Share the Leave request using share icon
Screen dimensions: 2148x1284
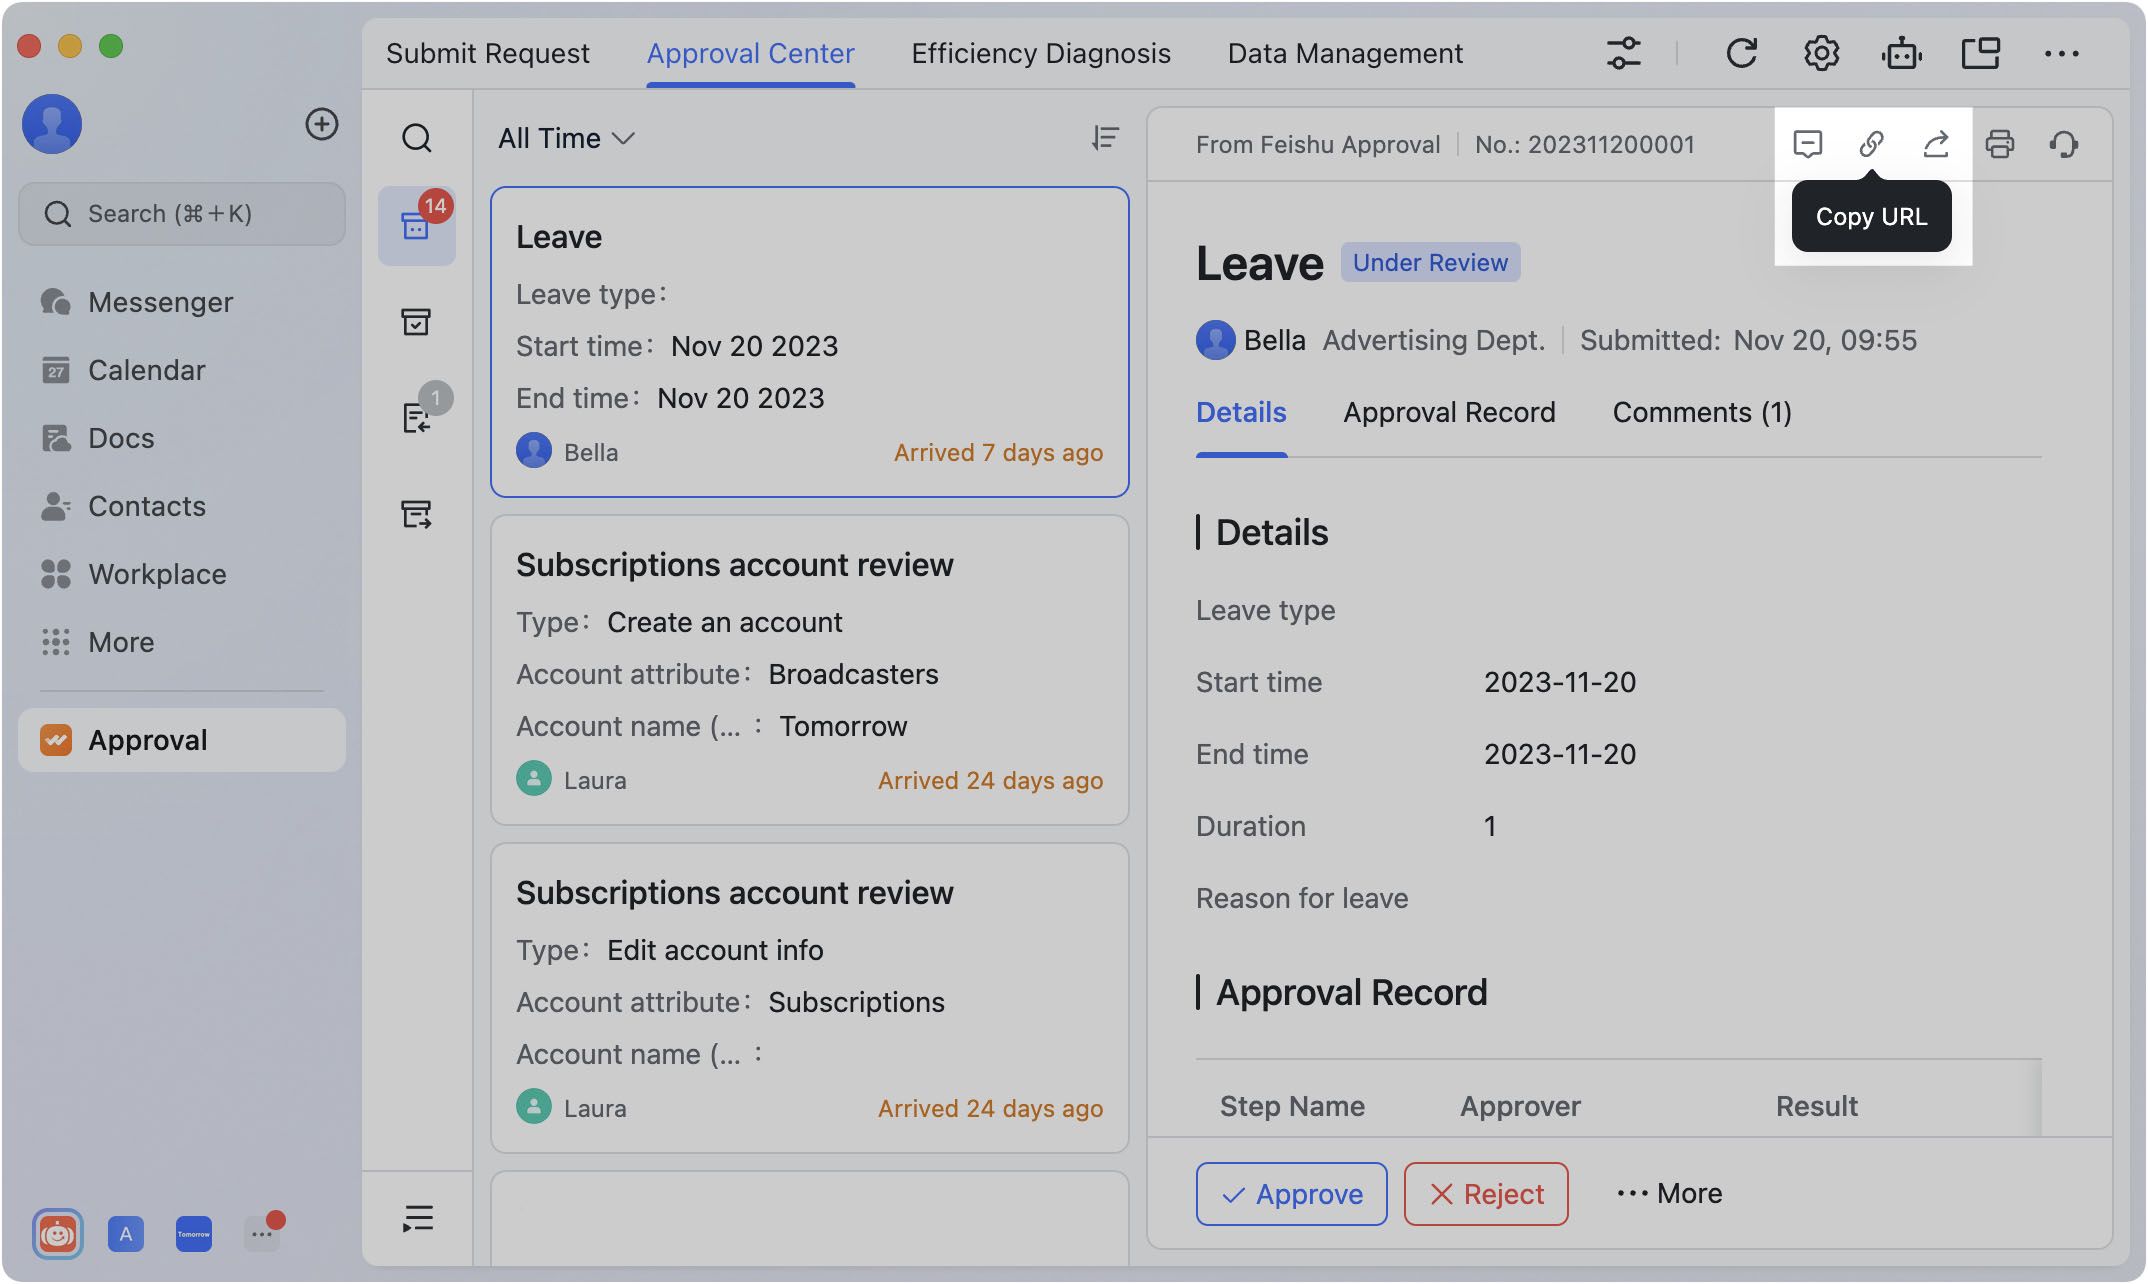tap(1936, 144)
